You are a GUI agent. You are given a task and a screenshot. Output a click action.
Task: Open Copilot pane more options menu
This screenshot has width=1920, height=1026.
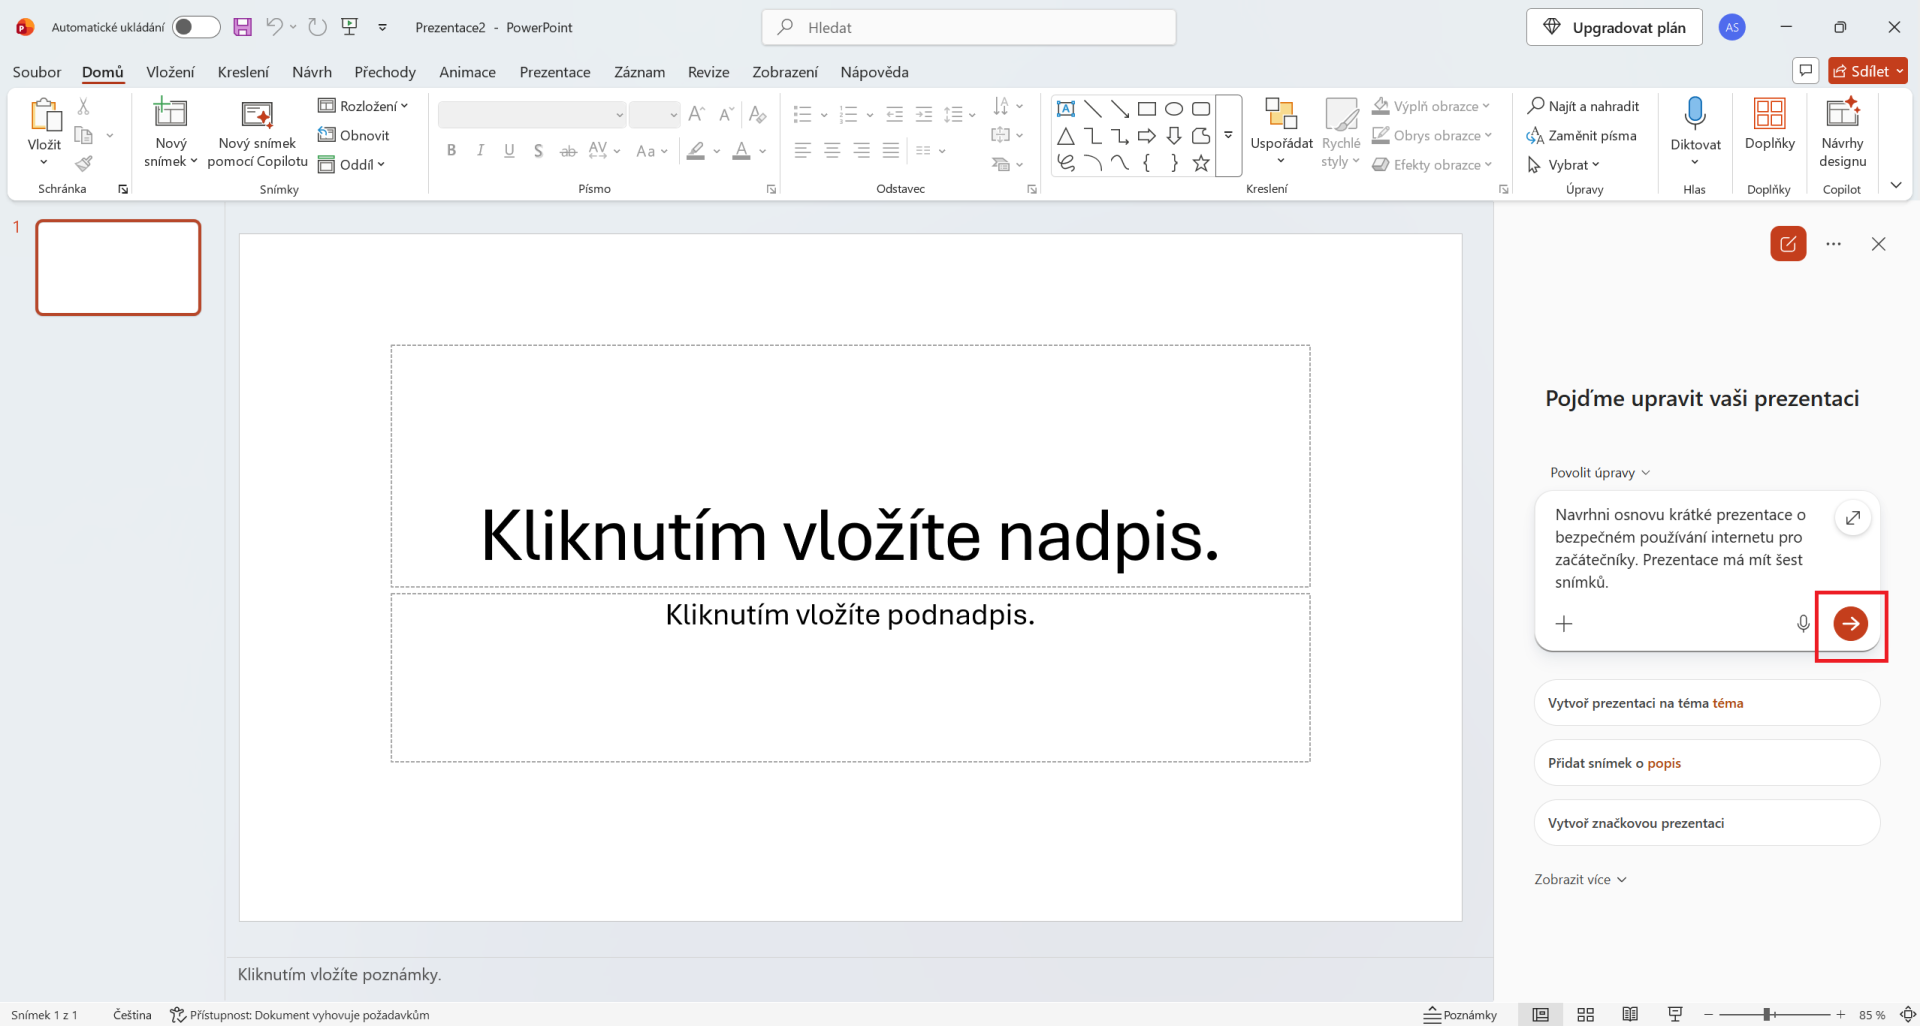point(1833,244)
